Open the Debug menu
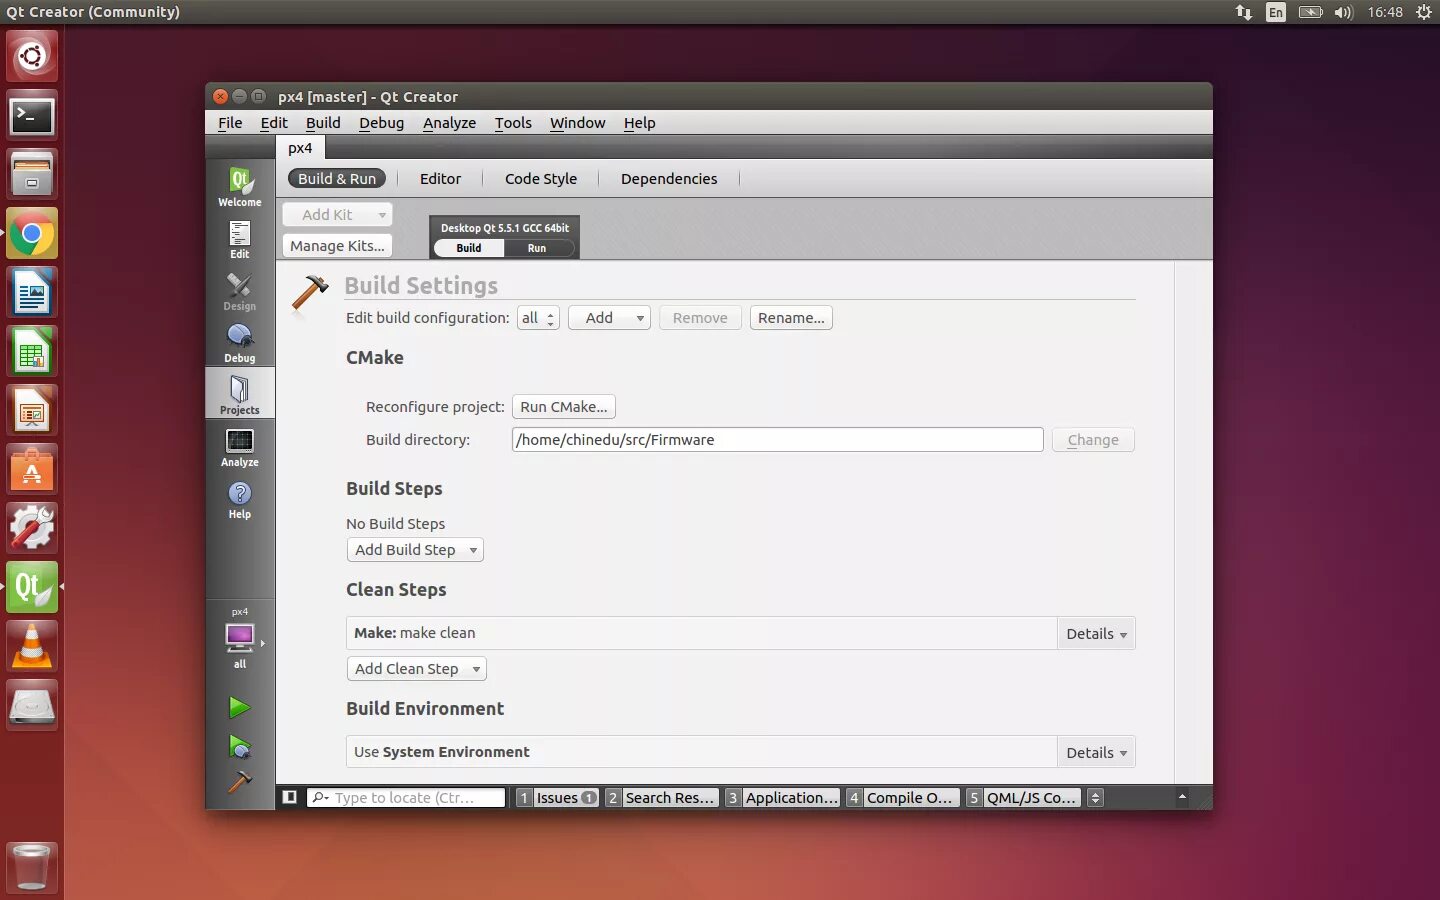 pos(381,123)
